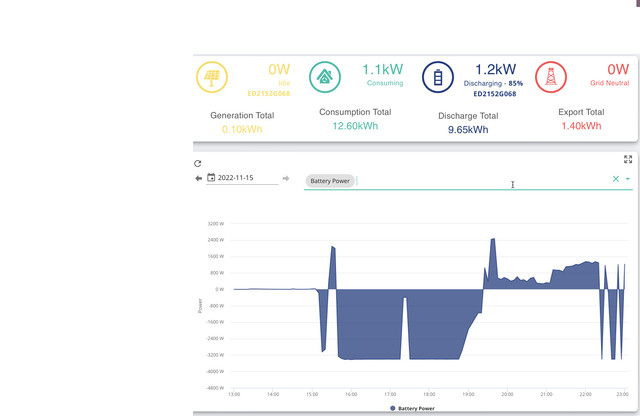
Task: Clear selected series with the X icon
Action: 616,179
